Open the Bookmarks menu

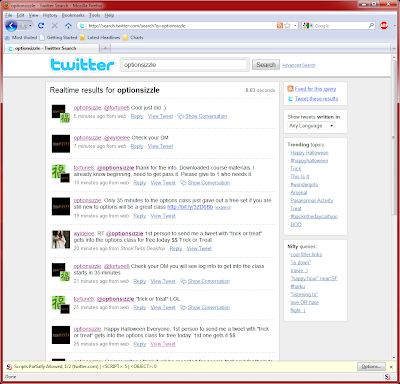click(x=73, y=15)
